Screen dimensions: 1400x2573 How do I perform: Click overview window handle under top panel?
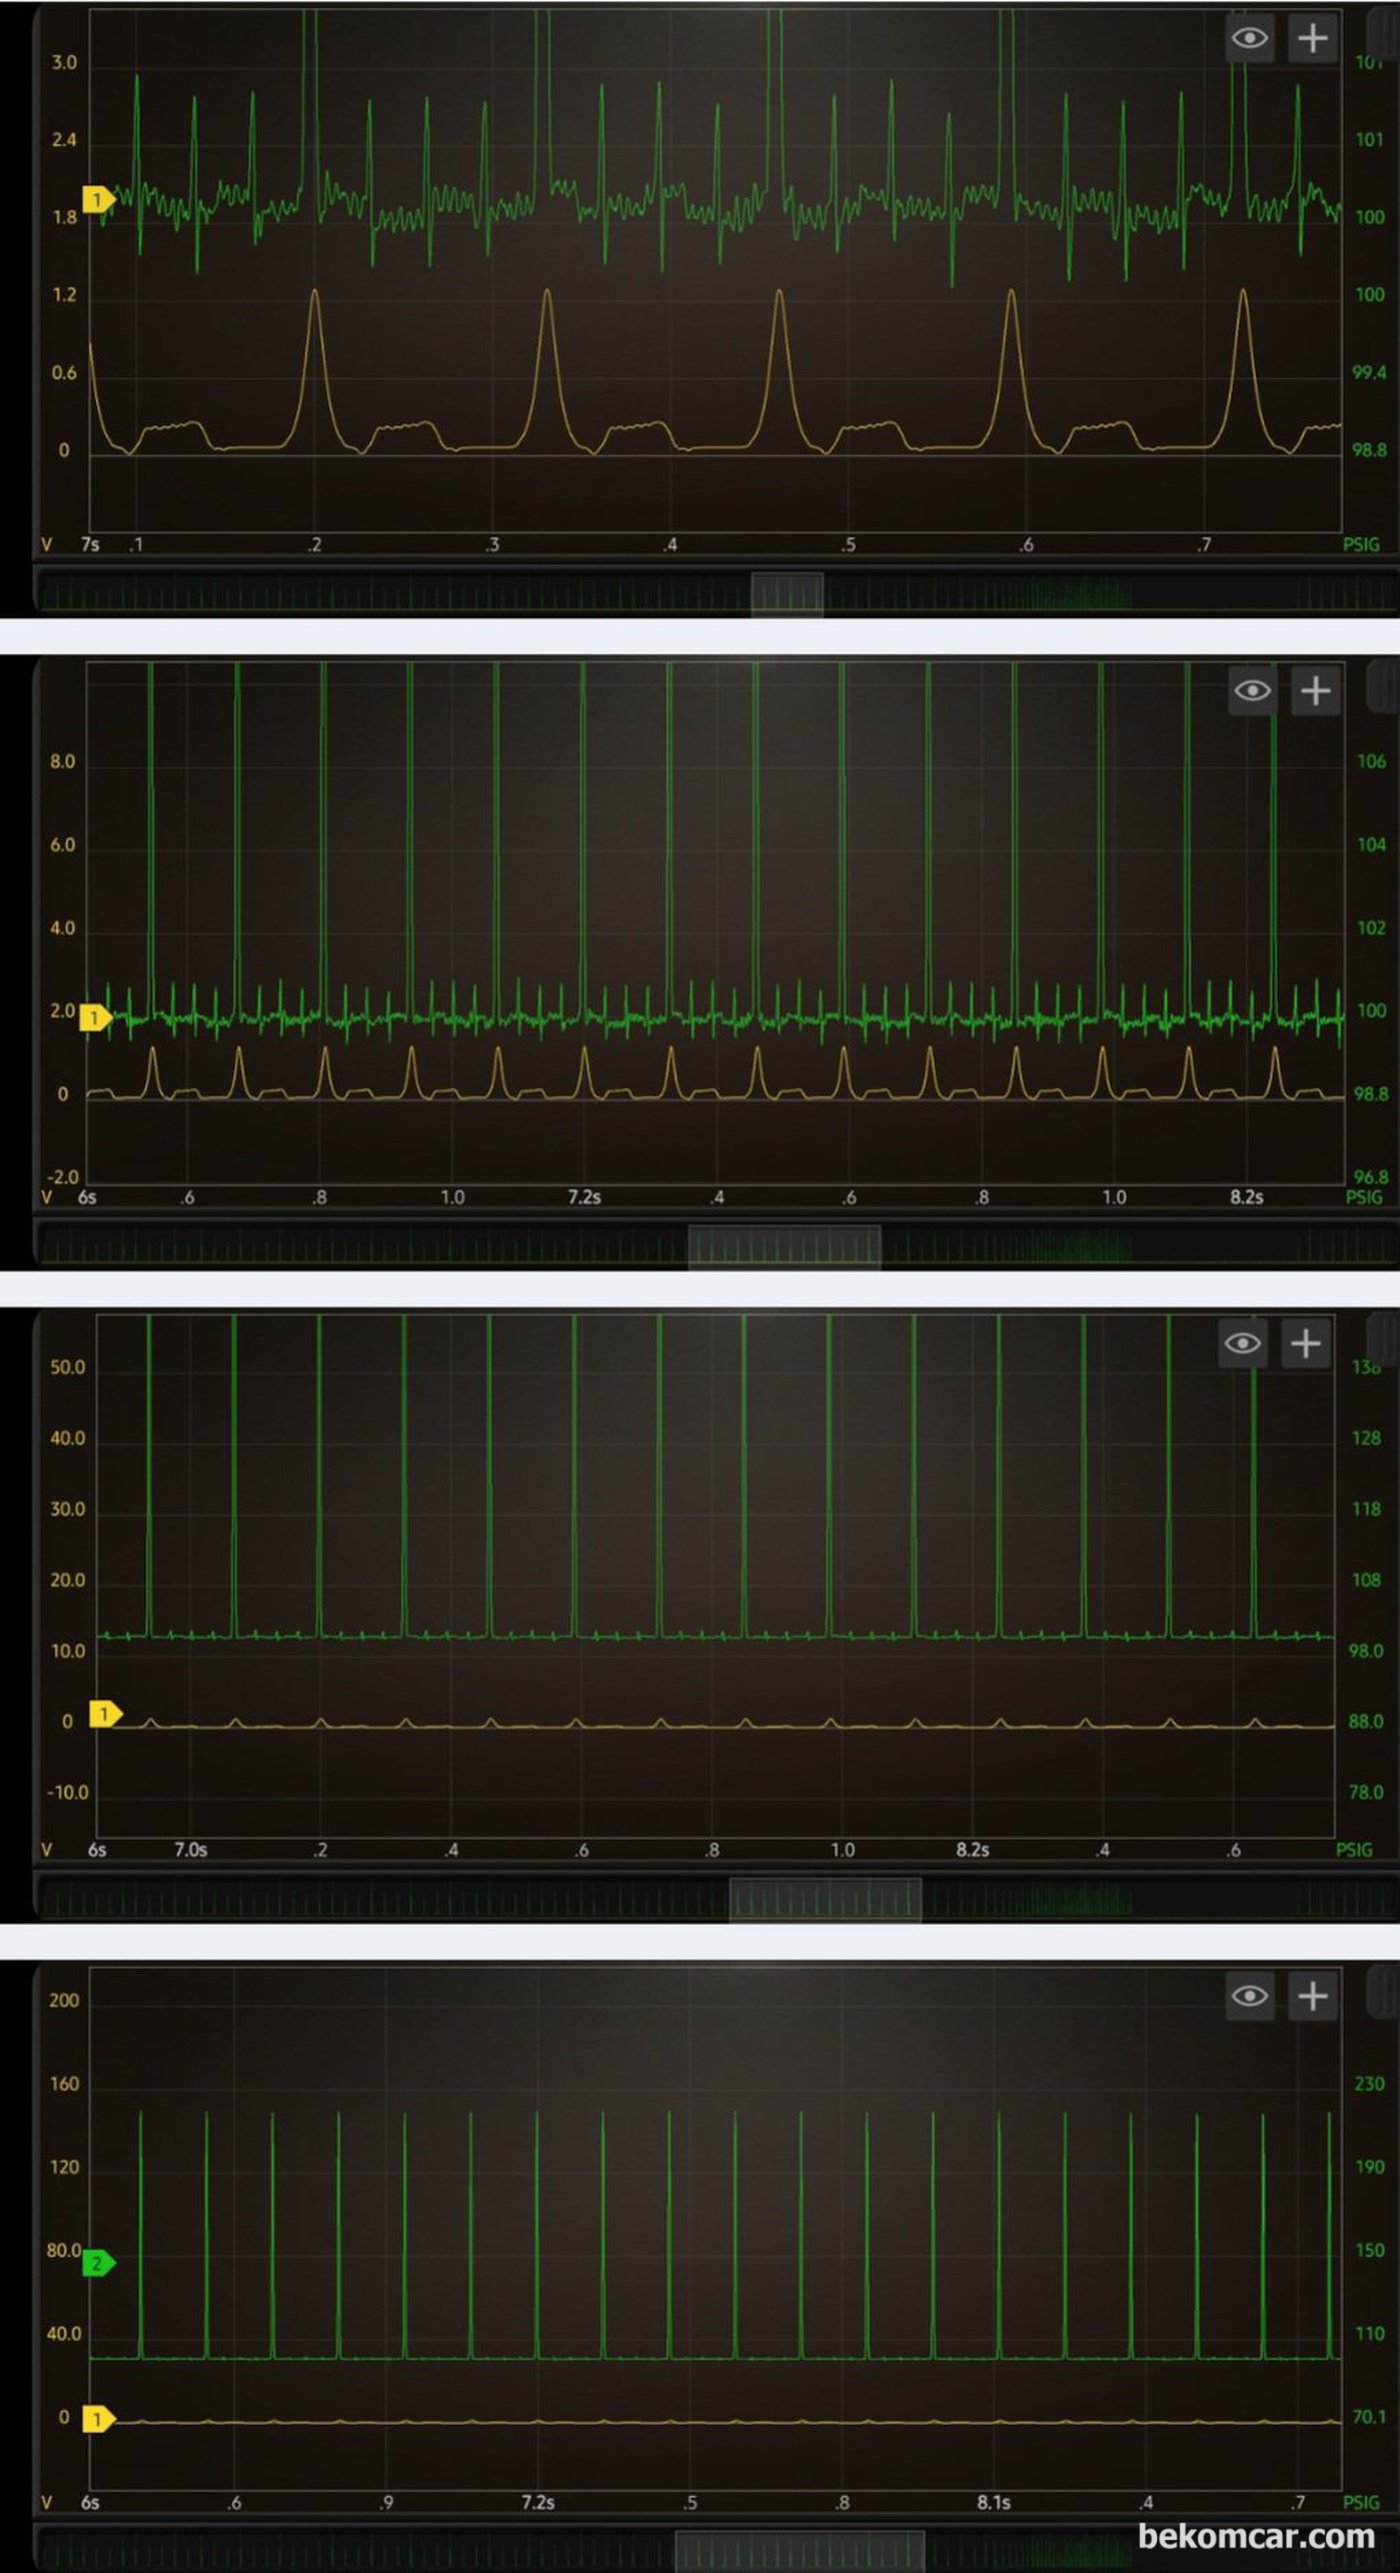click(787, 593)
